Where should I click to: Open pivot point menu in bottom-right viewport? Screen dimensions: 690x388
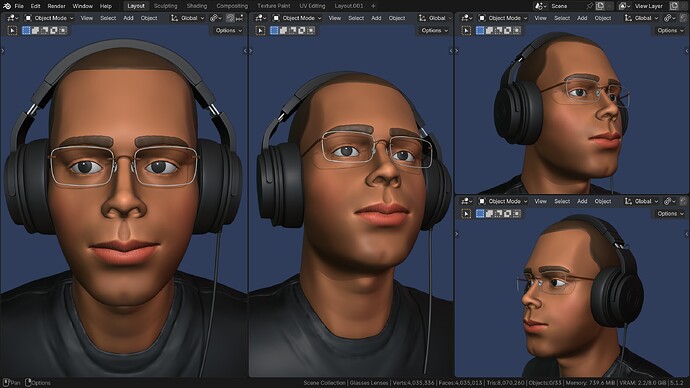pyautogui.click(x=670, y=201)
